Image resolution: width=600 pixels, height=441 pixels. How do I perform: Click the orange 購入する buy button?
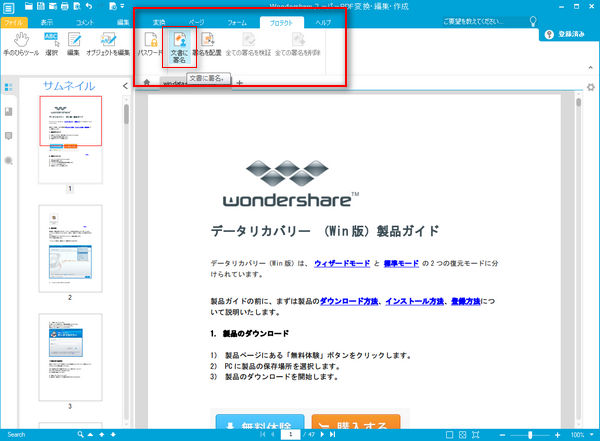pyautogui.click(x=356, y=421)
